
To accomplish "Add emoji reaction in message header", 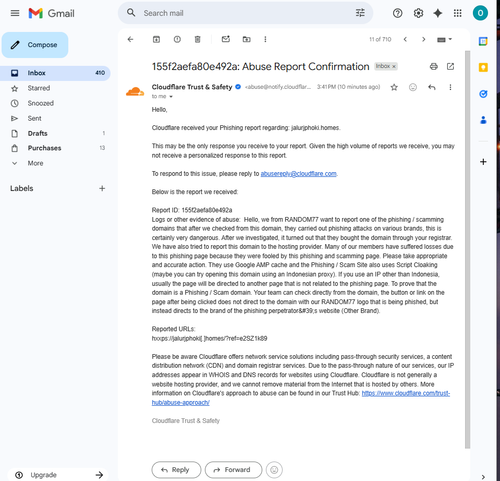I will click(413, 87).
